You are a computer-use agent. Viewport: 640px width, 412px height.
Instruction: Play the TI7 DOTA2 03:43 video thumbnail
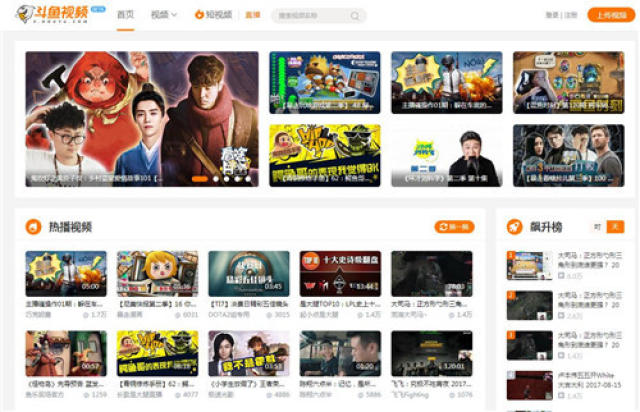[249, 274]
